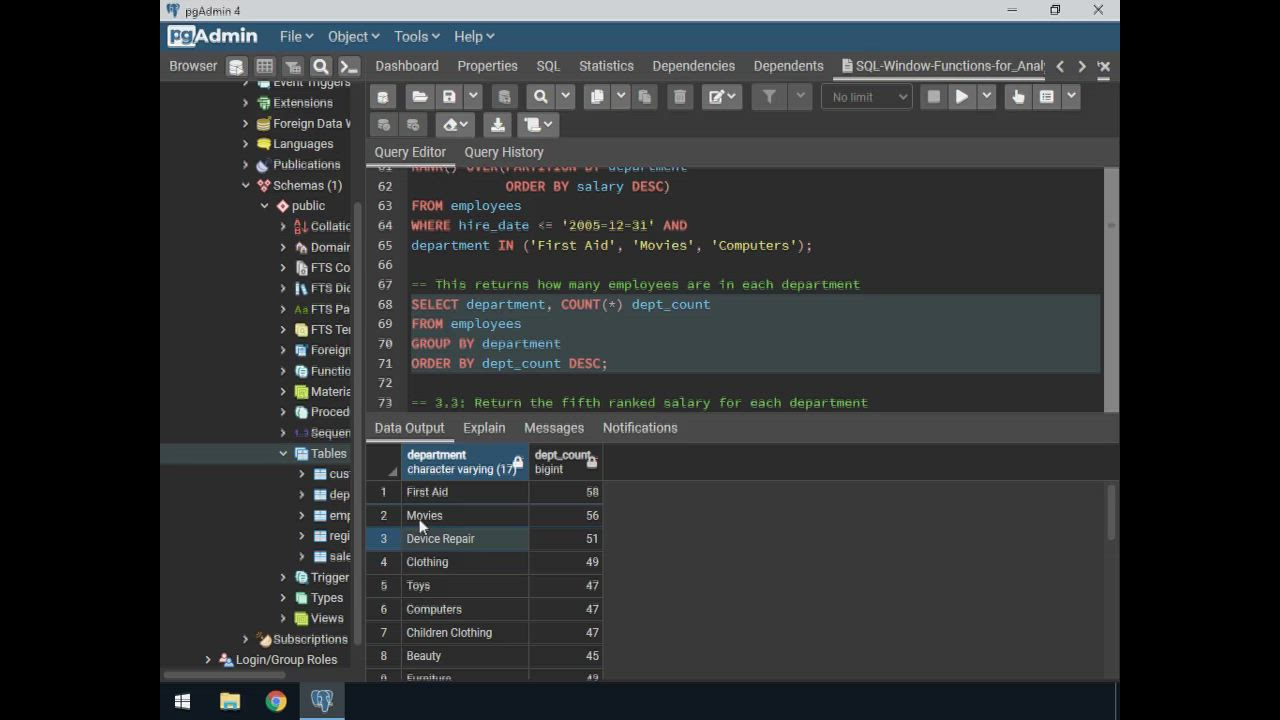Click the Copy icon in query toolbar

597,97
